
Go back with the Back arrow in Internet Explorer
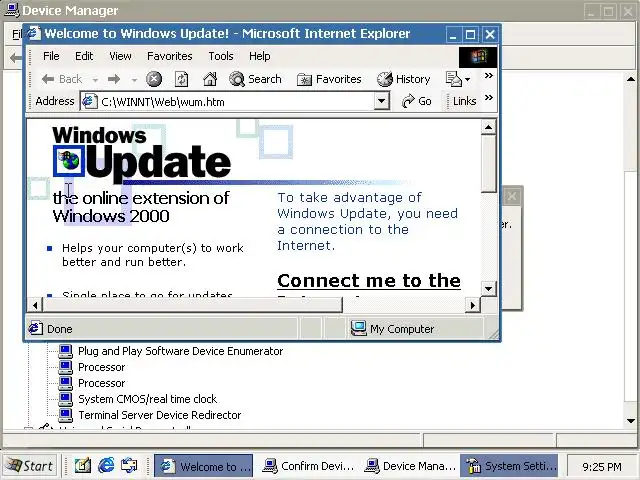point(61,79)
